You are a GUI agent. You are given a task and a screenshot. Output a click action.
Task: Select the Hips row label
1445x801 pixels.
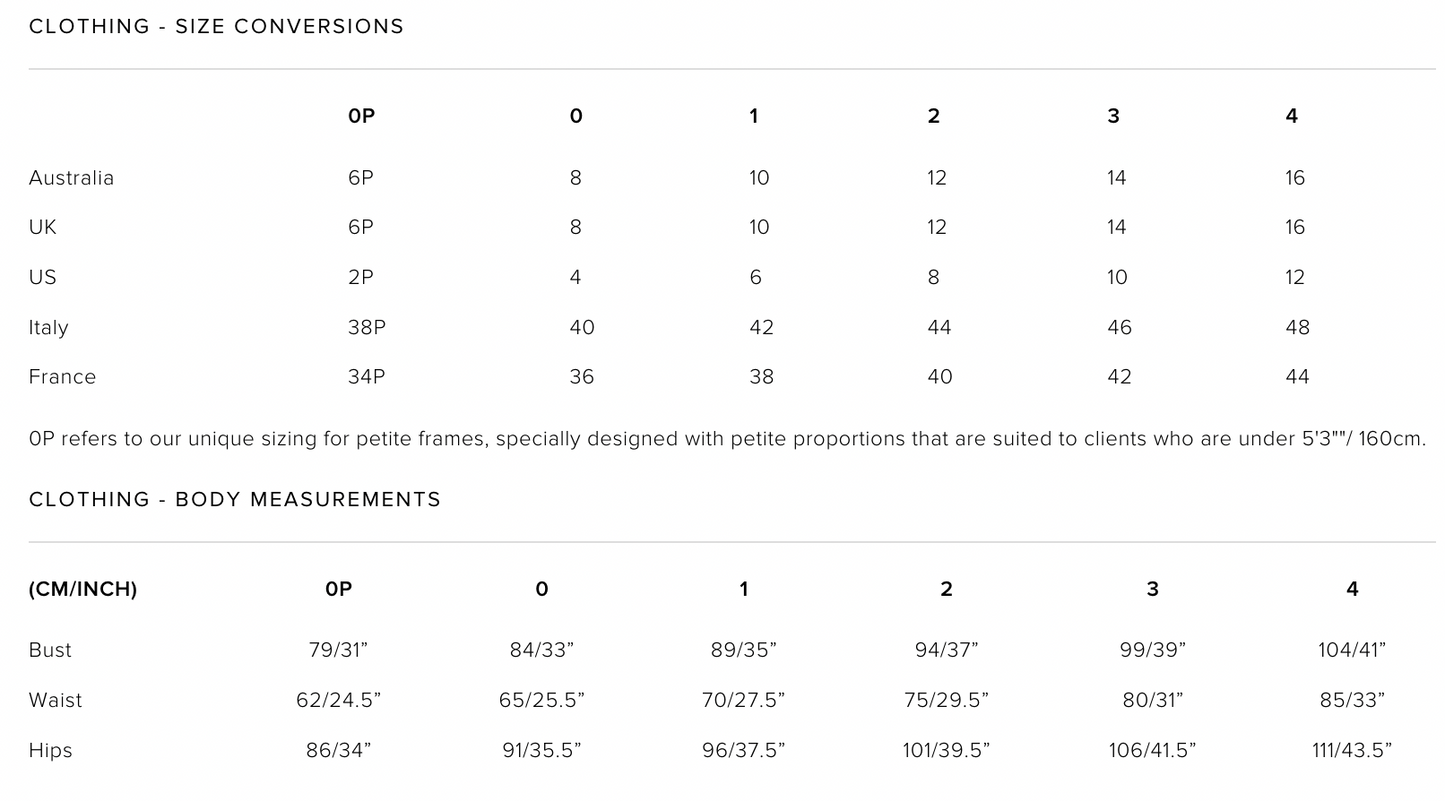(51, 751)
